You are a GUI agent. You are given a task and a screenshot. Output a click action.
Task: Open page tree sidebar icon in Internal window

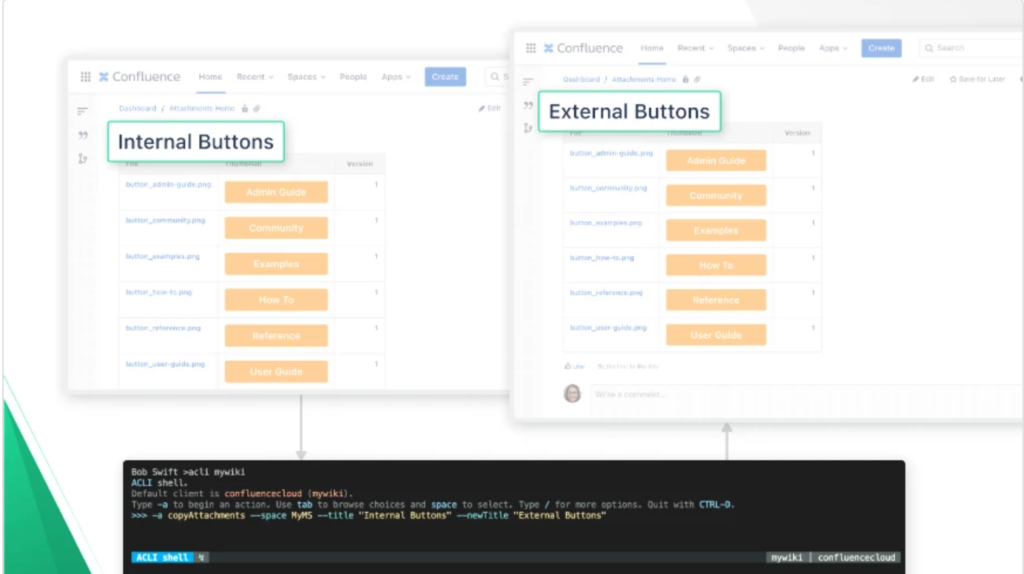point(82,111)
